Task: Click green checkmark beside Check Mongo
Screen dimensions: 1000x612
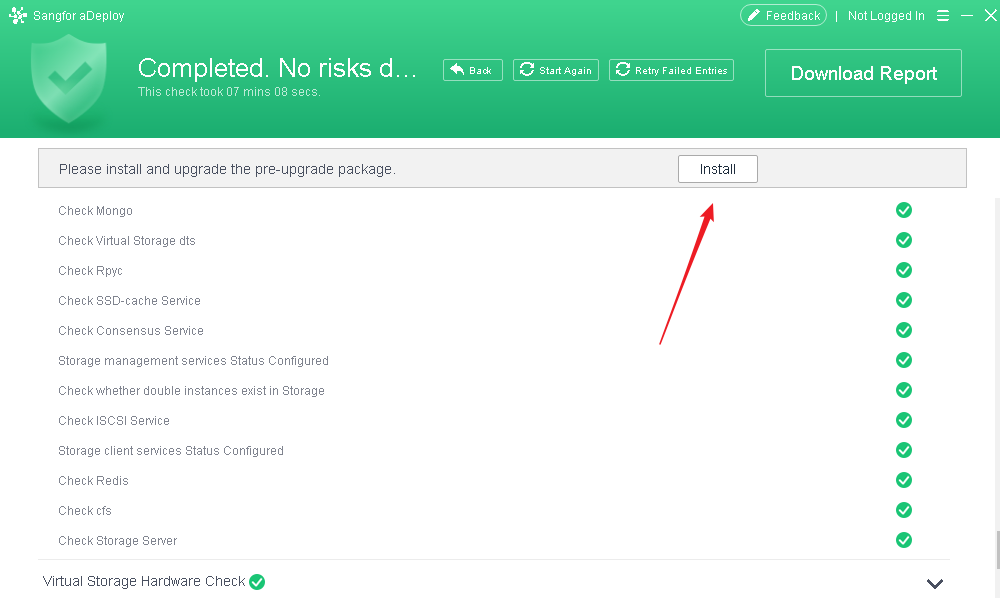Action: pyautogui.click(x=904, y=210)
